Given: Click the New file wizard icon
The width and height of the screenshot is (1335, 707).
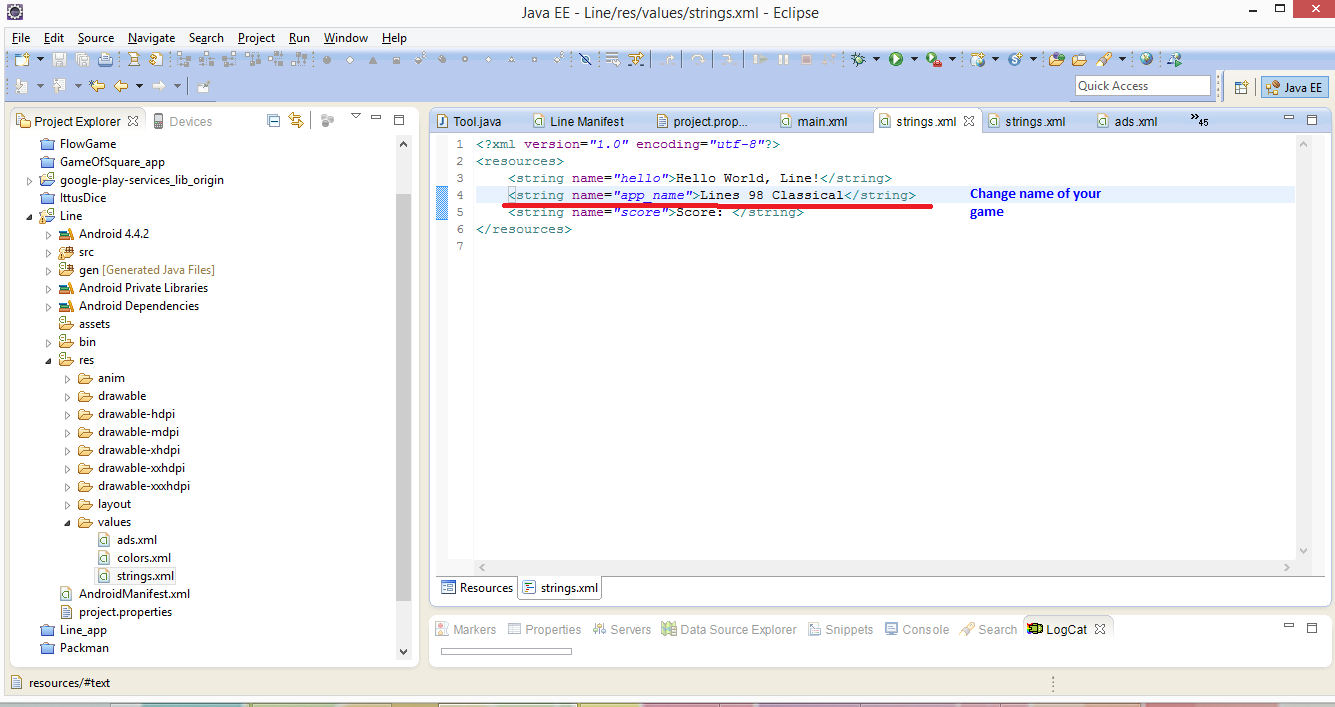Looking at the screenshot, I should point(22,60).
